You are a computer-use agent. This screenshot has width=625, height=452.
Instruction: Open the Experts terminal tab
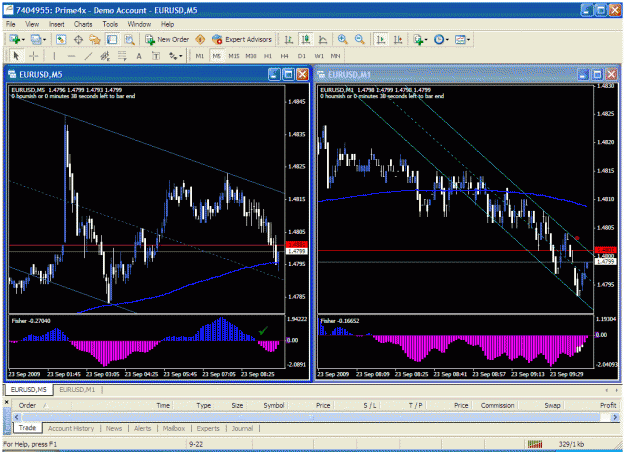tap(208, 428)
